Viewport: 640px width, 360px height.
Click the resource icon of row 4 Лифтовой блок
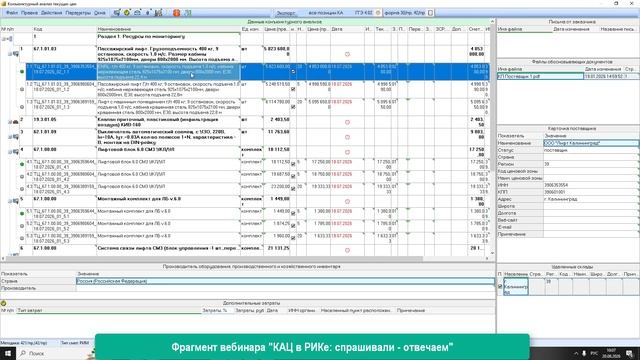16,152
